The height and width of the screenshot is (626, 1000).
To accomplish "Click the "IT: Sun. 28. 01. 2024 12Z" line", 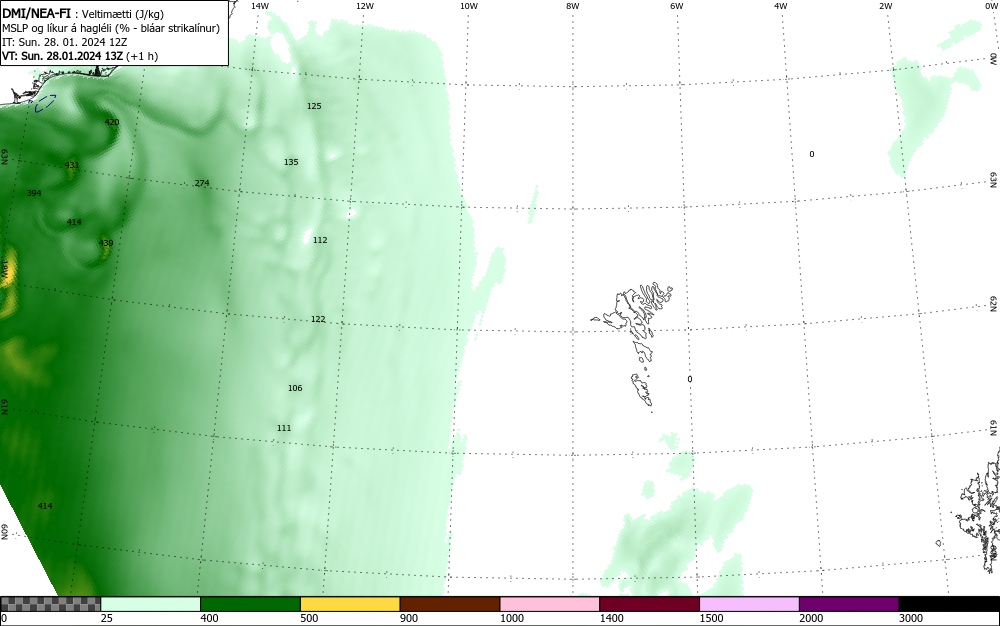I will tap(64, 42).
